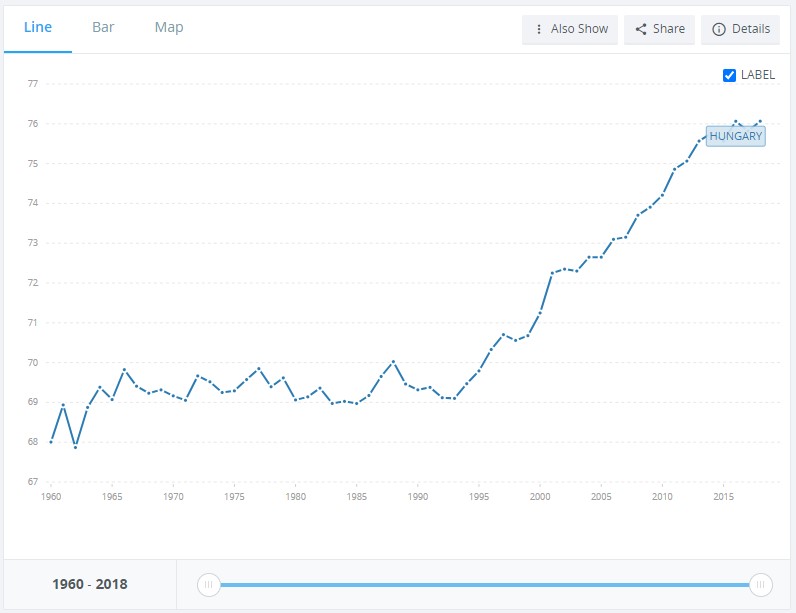This screenshot has width=796, height=613.
Task: Click the right handle of year range slider
Action: (761, 584)
